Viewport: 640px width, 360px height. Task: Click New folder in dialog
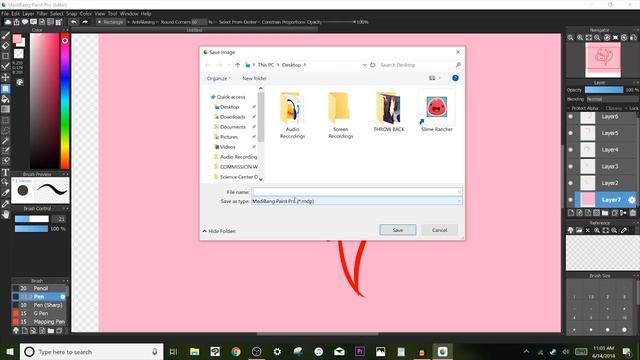pyautogui.click(x=254, y=78)
